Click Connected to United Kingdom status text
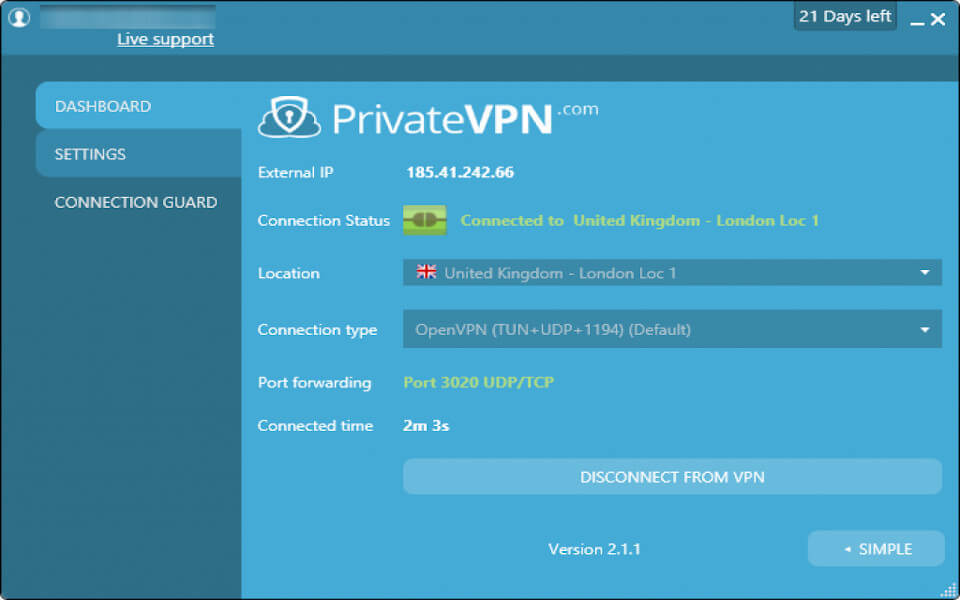This screenshot has height=600, width=960. [x=639, y=220]
